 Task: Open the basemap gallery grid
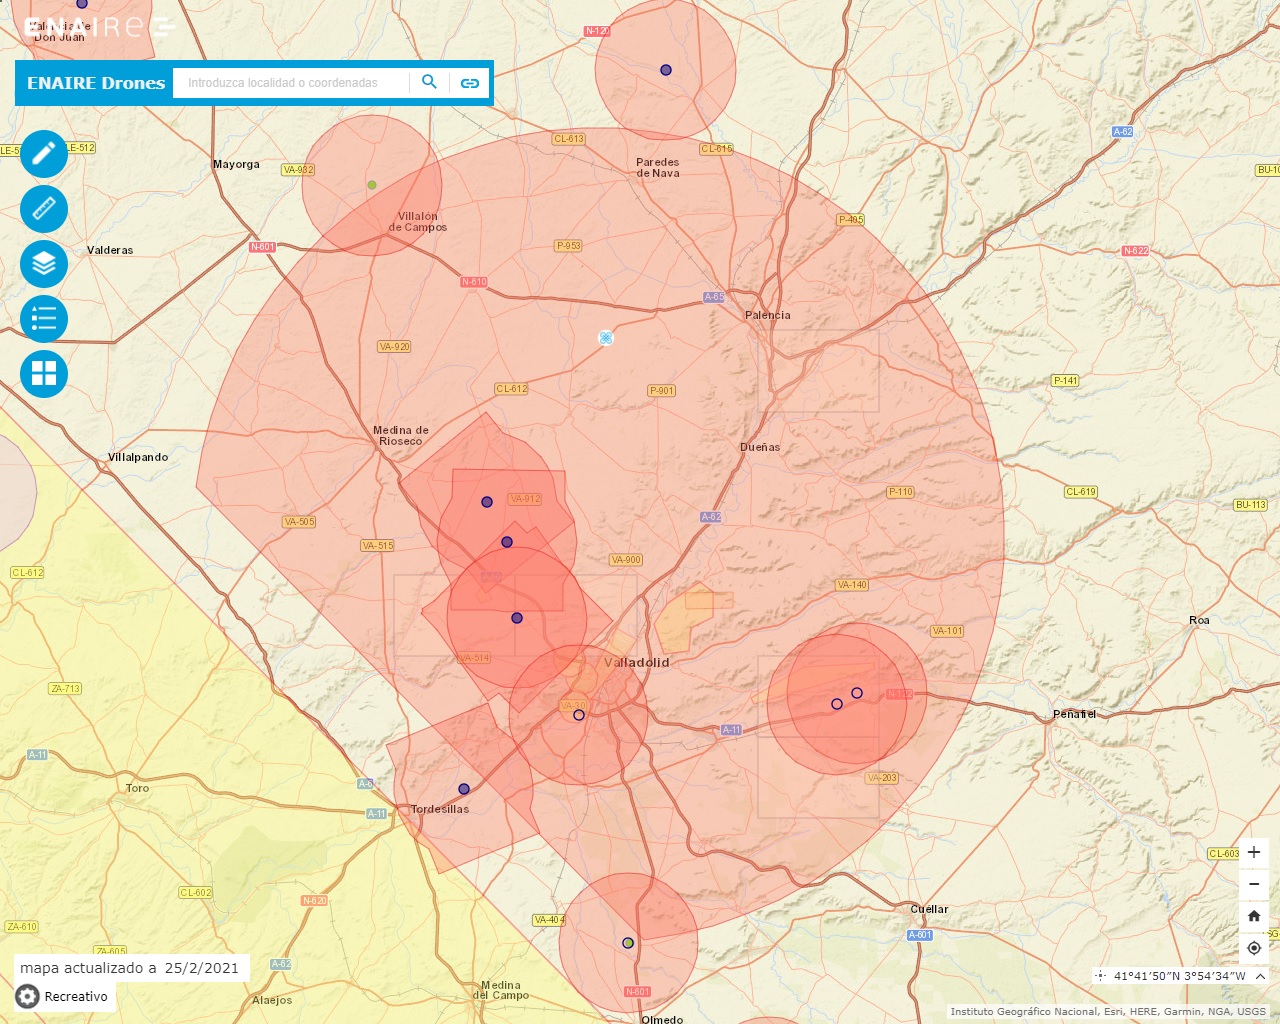(x=44, y=374)
